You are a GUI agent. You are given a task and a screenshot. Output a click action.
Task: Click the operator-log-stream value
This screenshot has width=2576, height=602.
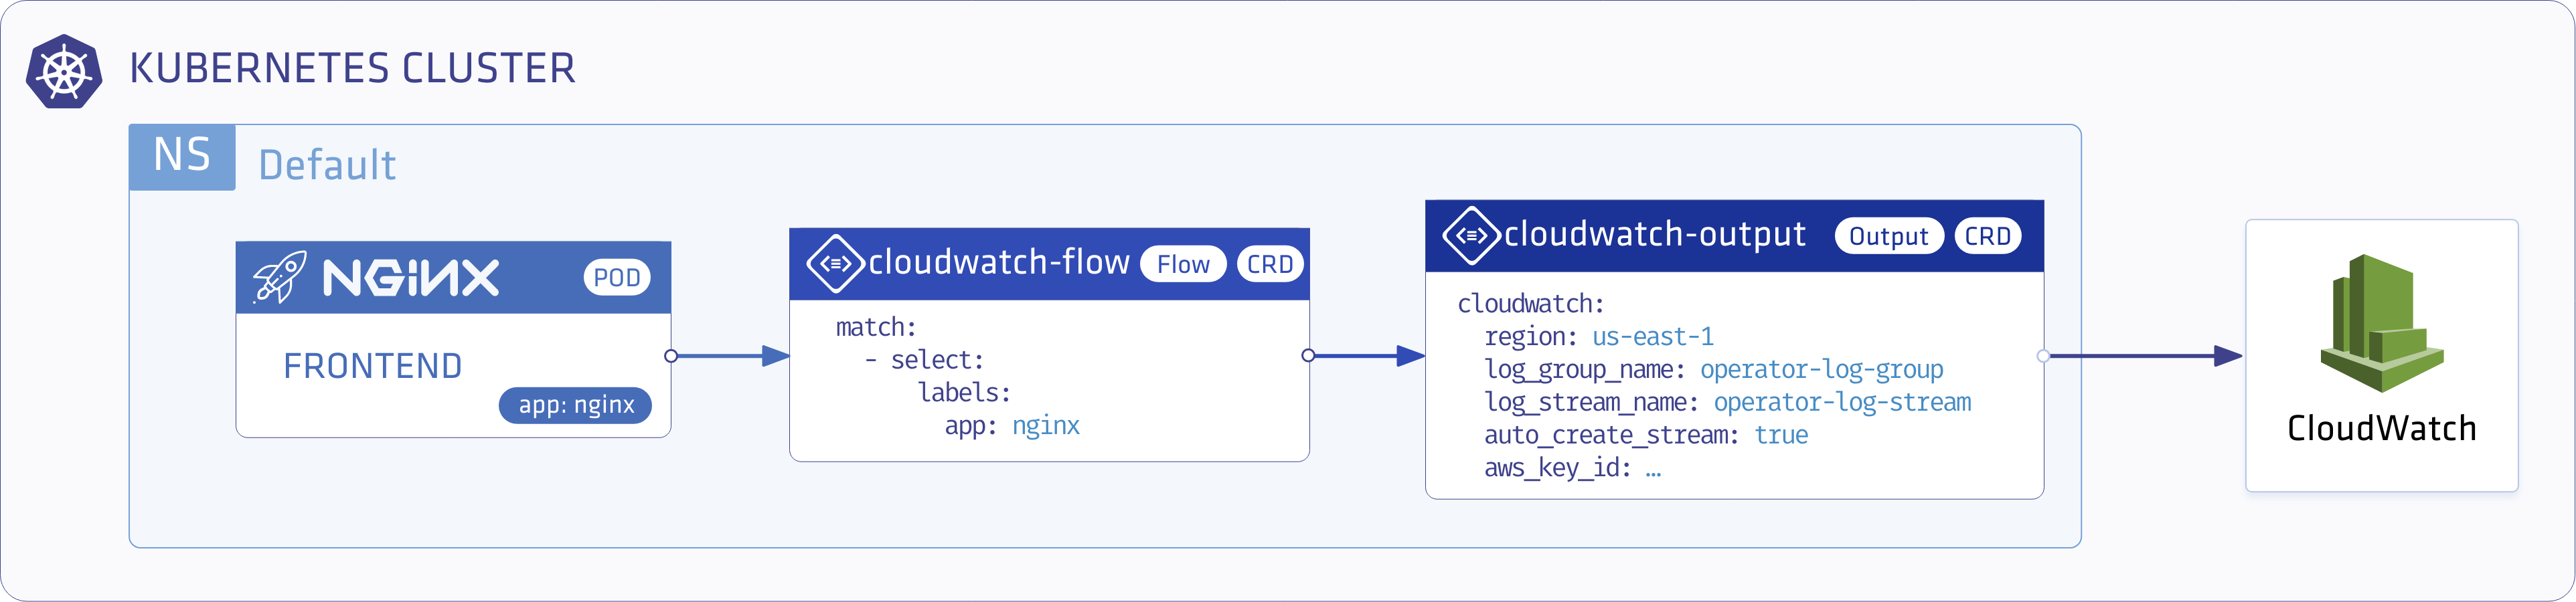[x=1842, y=403]
